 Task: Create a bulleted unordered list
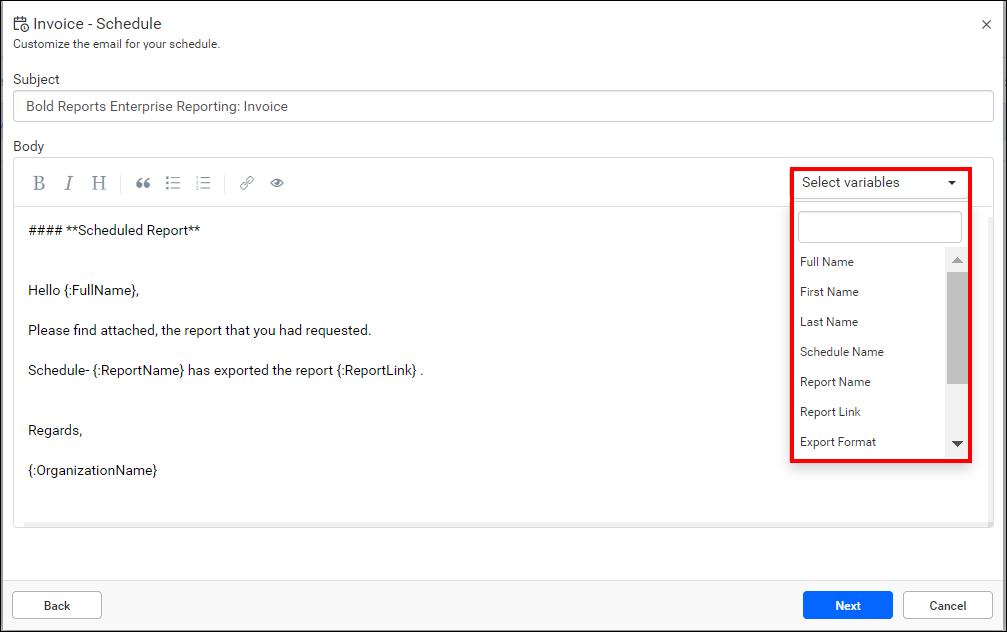173,183
